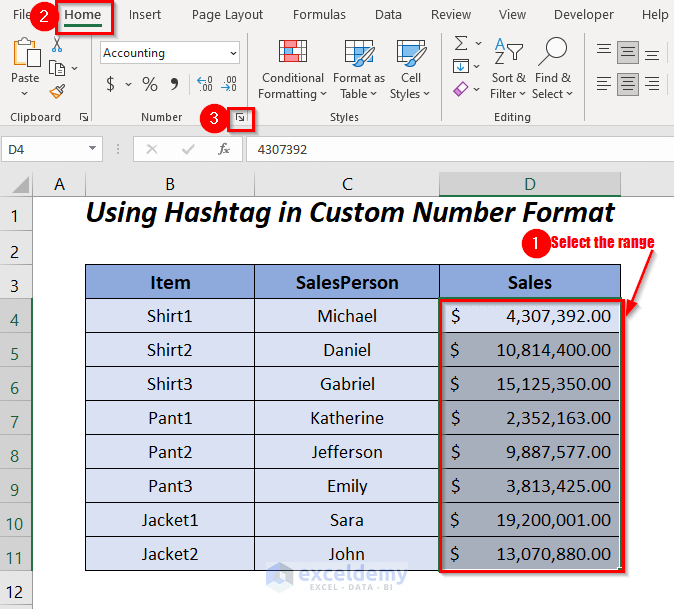Select the Format Painter brush icon

point(57,92)
